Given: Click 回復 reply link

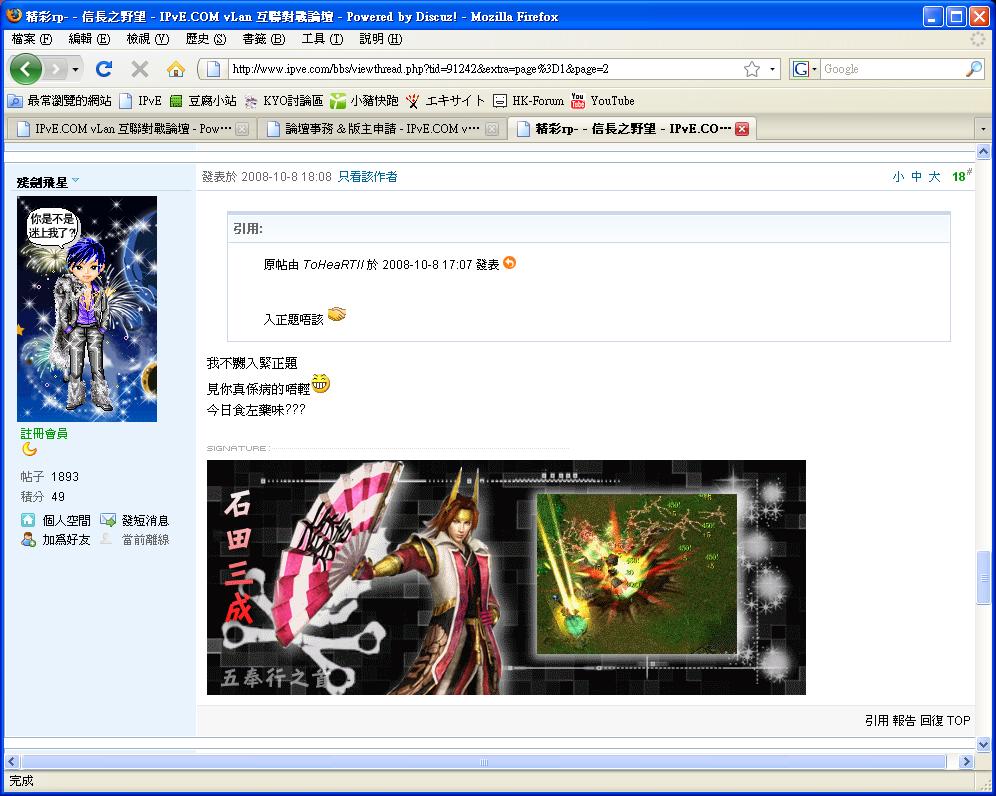Looking at the screenshot, I should coord(932,720).
